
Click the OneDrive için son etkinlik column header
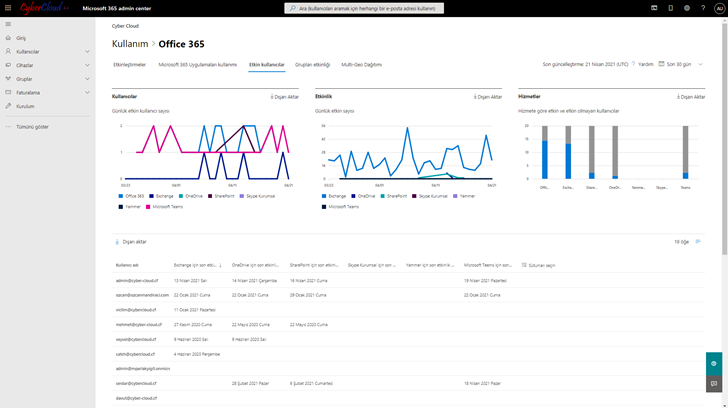(x=255, y=265)
